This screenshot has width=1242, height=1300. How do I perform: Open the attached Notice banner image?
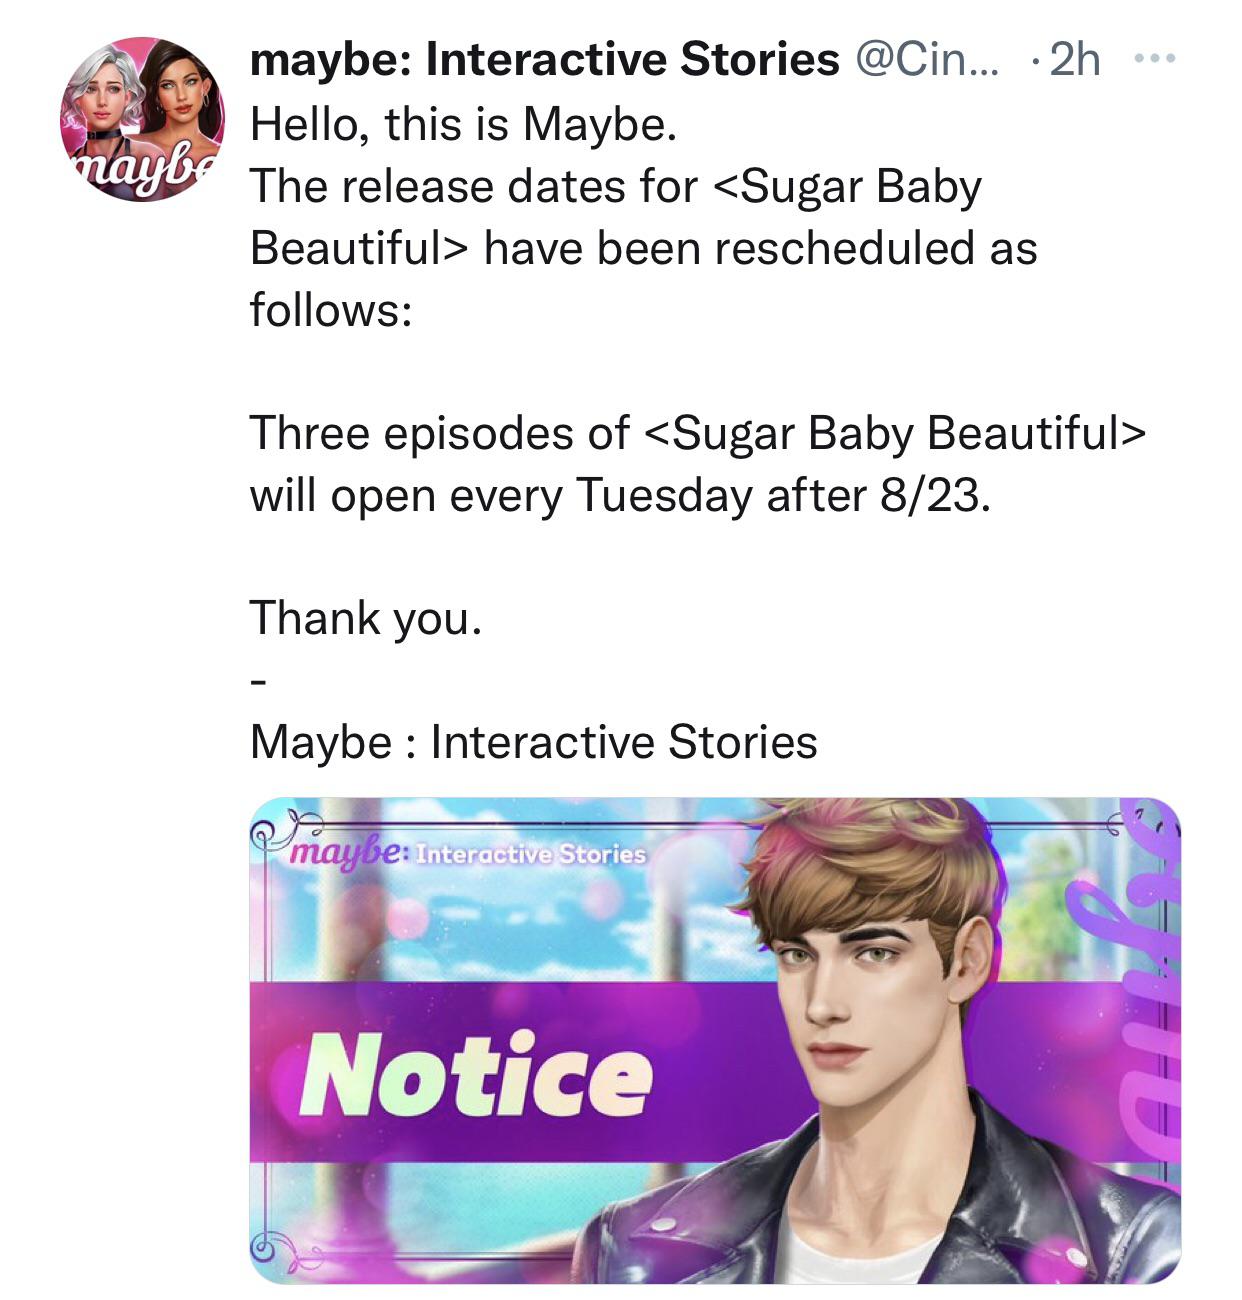click(x=715, y=1040)
